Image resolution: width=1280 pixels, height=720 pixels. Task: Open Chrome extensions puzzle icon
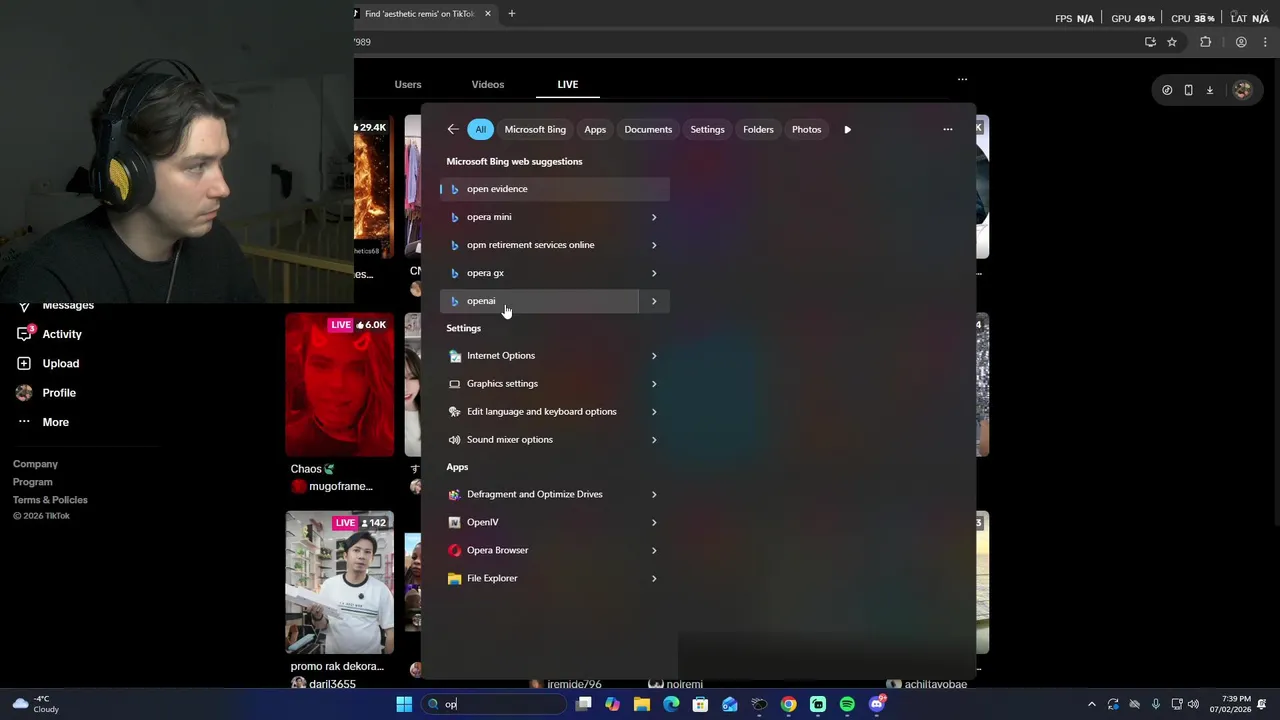click(x=1205, y=42)
